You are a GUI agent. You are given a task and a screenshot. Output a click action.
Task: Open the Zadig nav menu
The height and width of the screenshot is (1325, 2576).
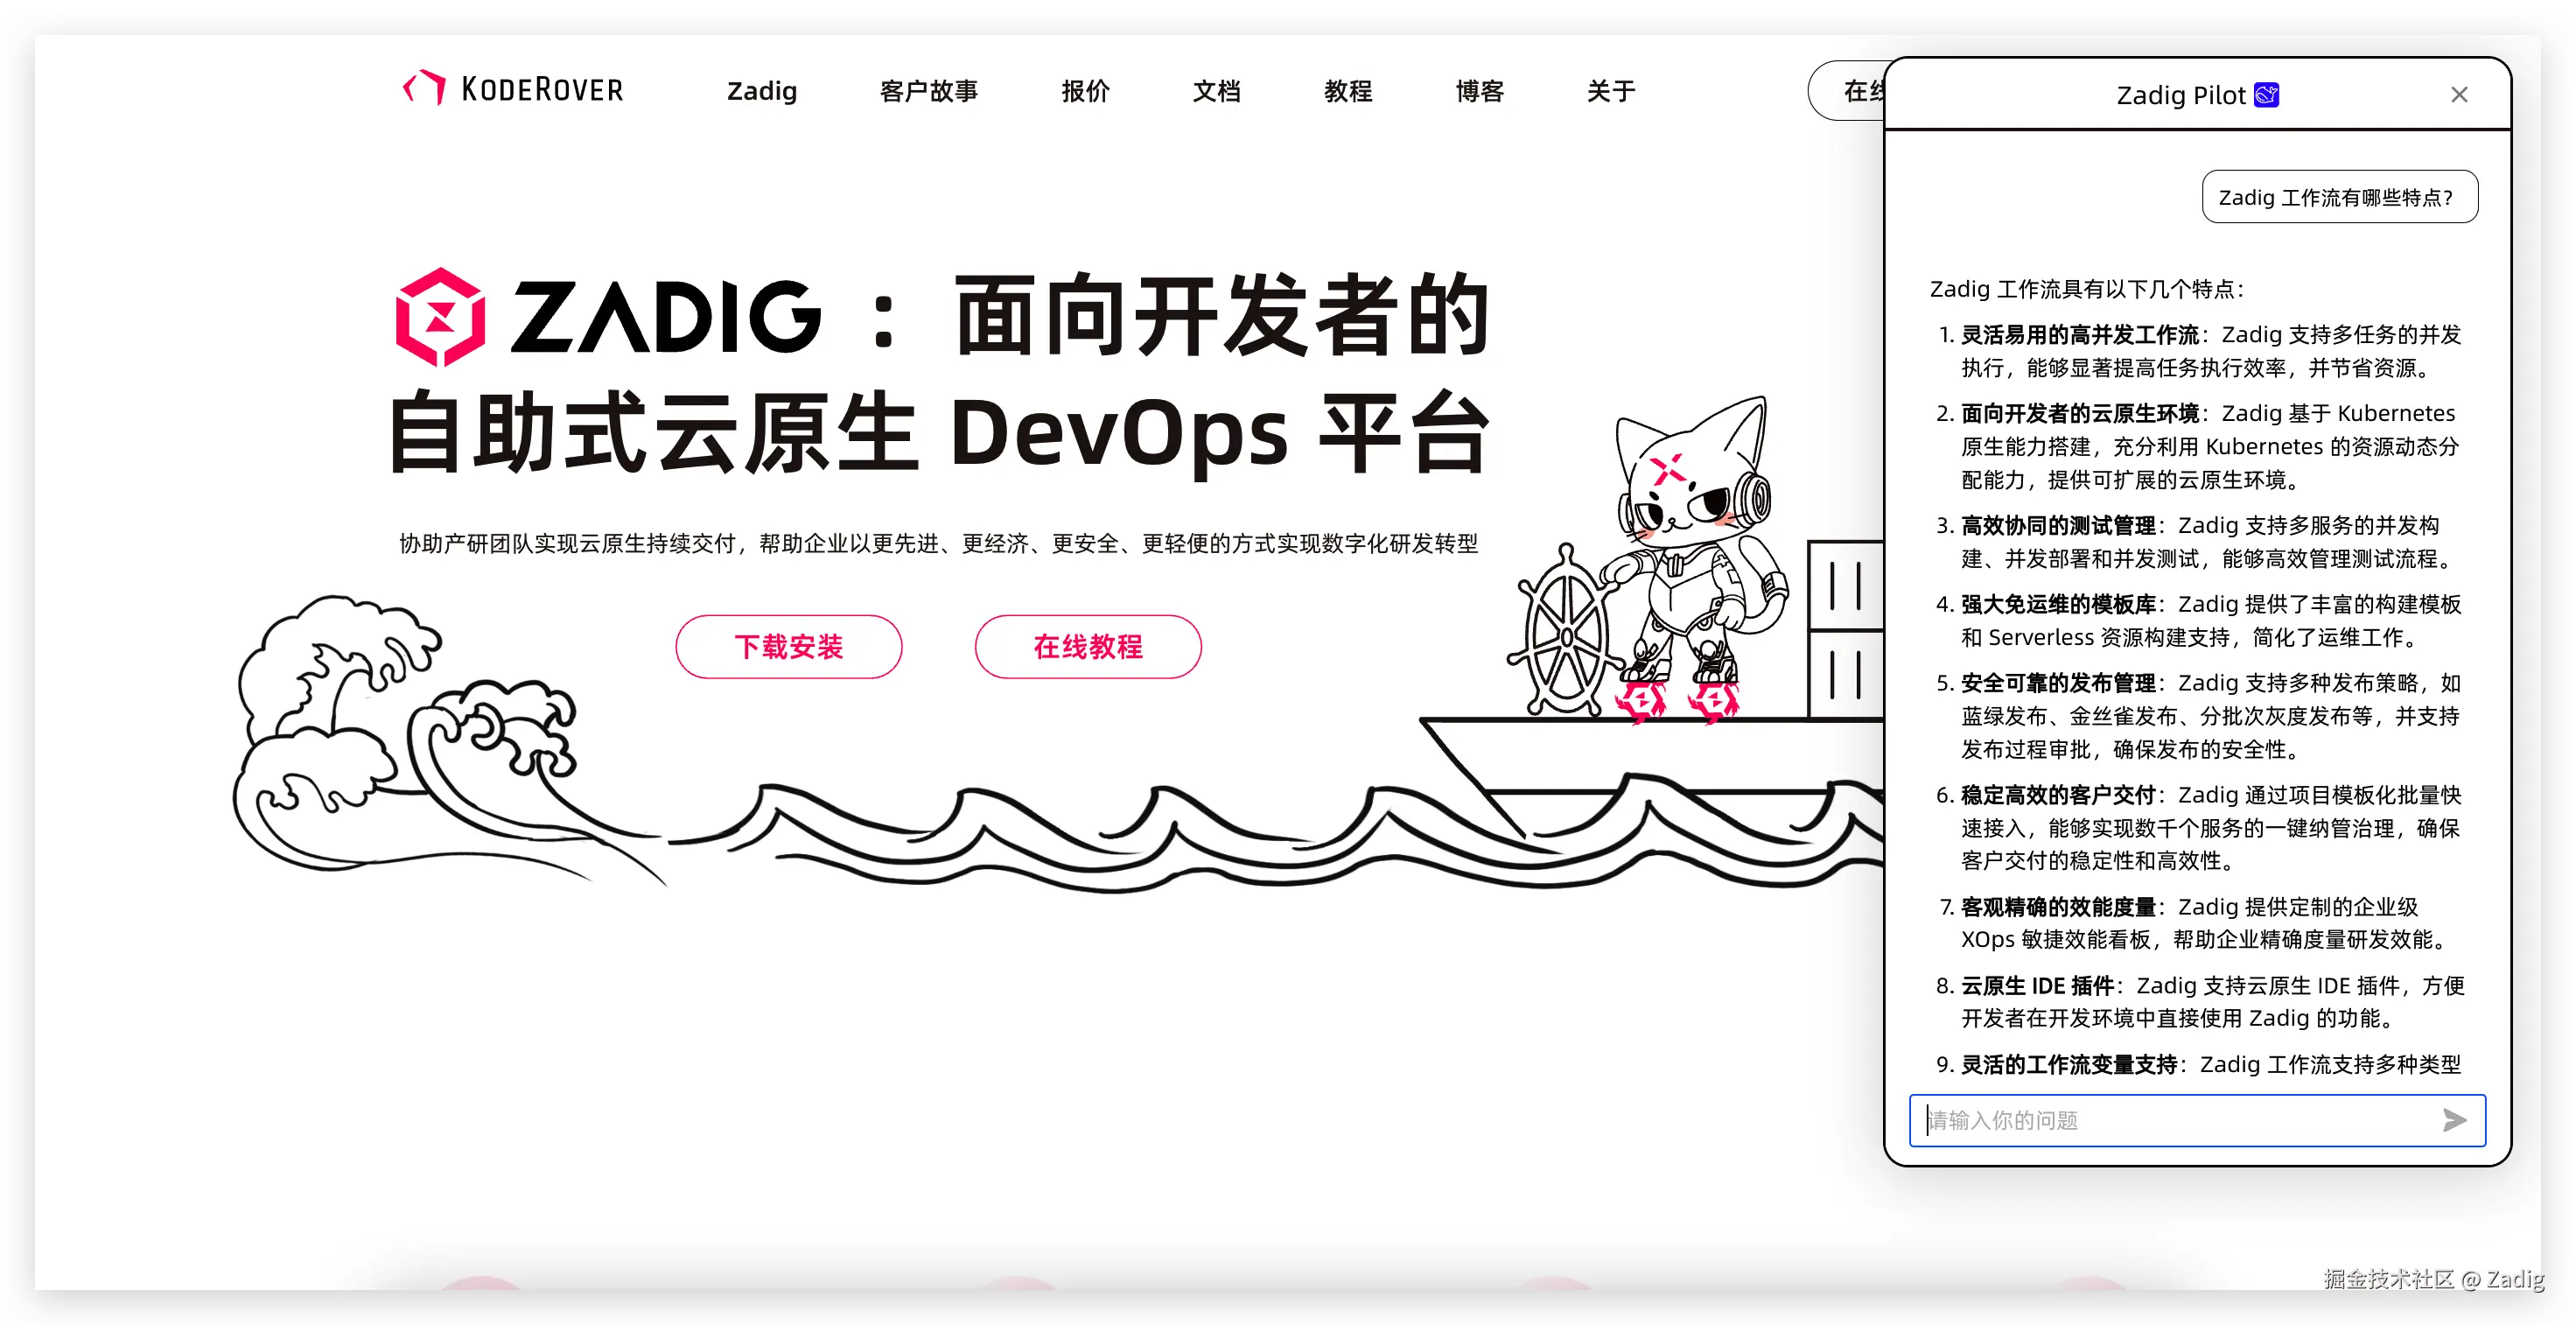coord(761,91)
